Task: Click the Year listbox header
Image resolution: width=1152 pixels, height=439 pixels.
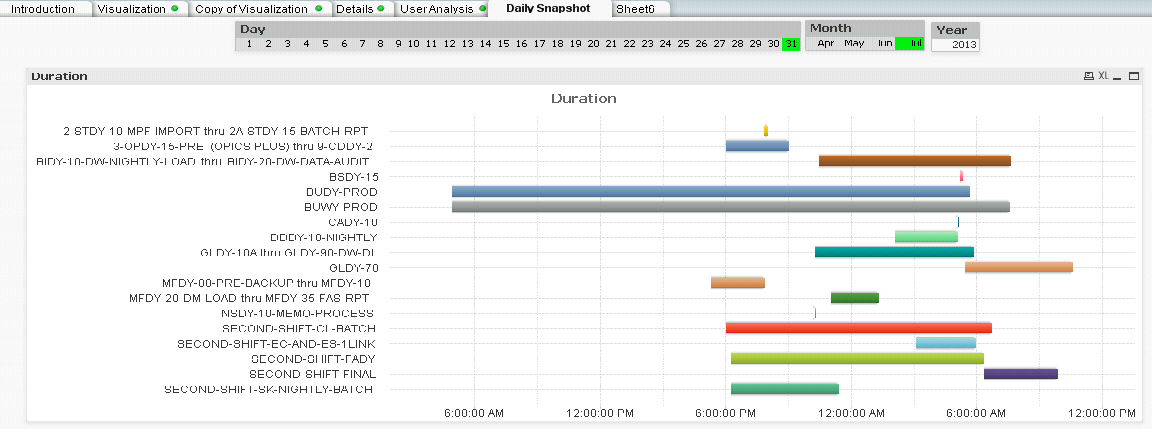Action: (955, 30)
